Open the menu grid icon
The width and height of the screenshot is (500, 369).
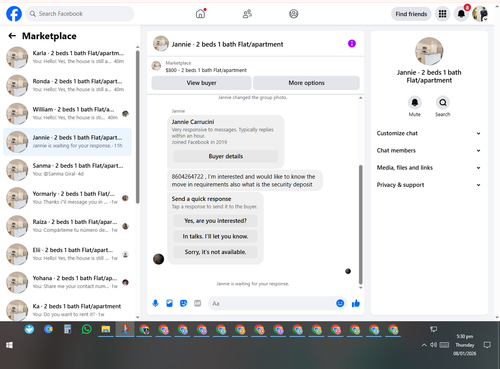click(442, 14)
